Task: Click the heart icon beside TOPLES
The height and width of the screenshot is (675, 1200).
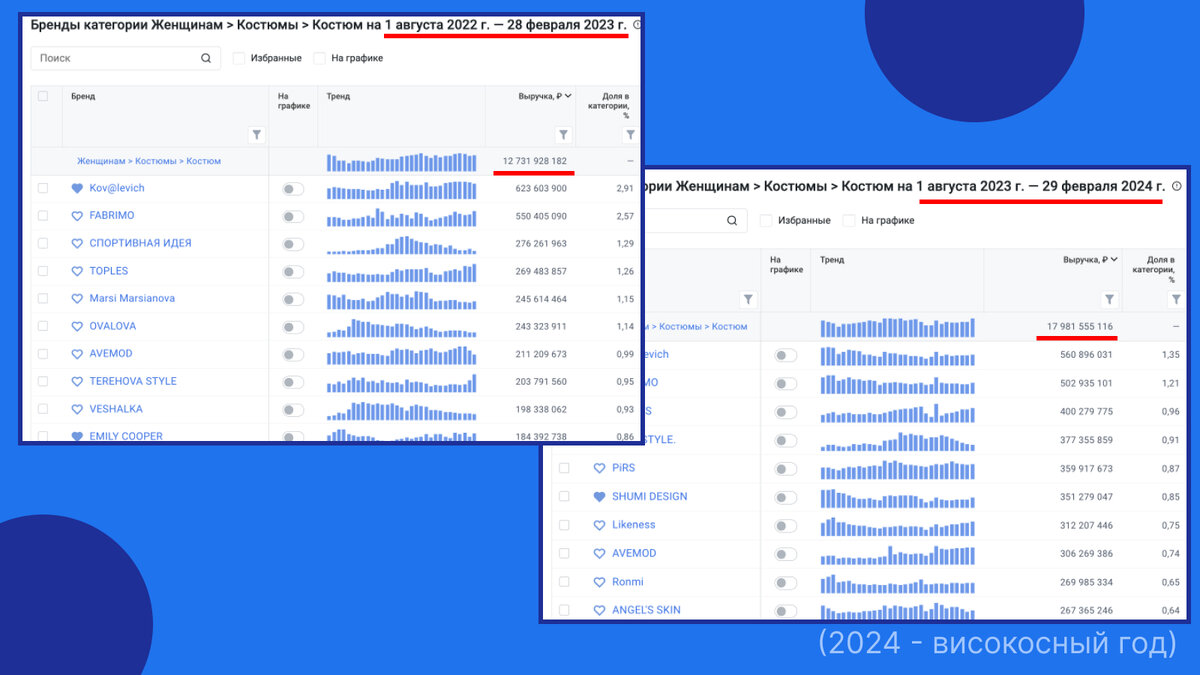Action: pyautogui.click(x=77, y=271)
